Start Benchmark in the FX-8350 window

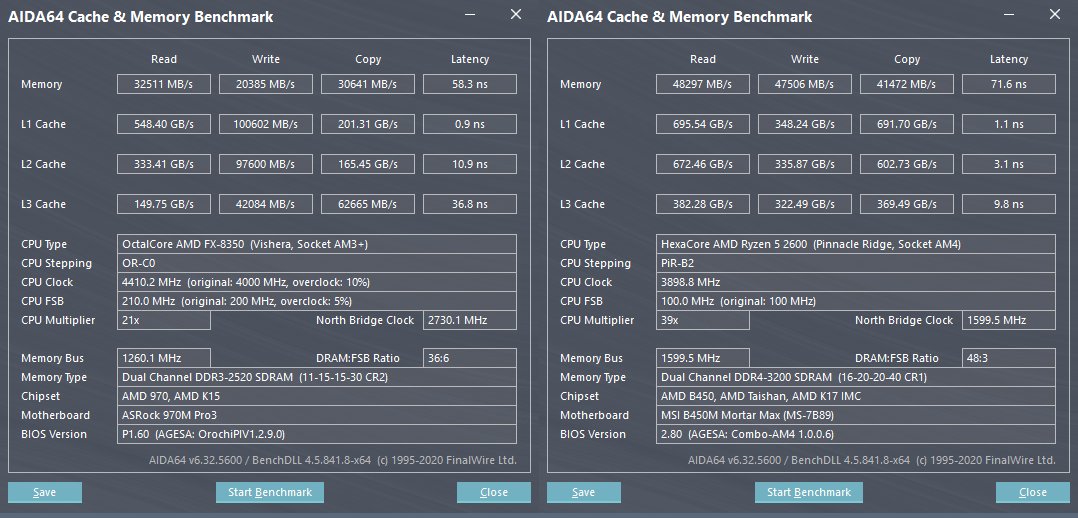[270, 492]
